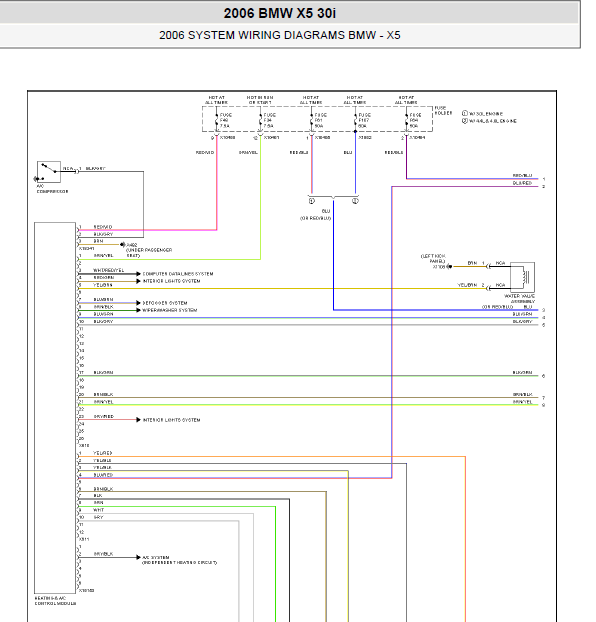Click the "YEL/RED" label on the orange wire
Screen dimensions: 596x622
point(103,453)
